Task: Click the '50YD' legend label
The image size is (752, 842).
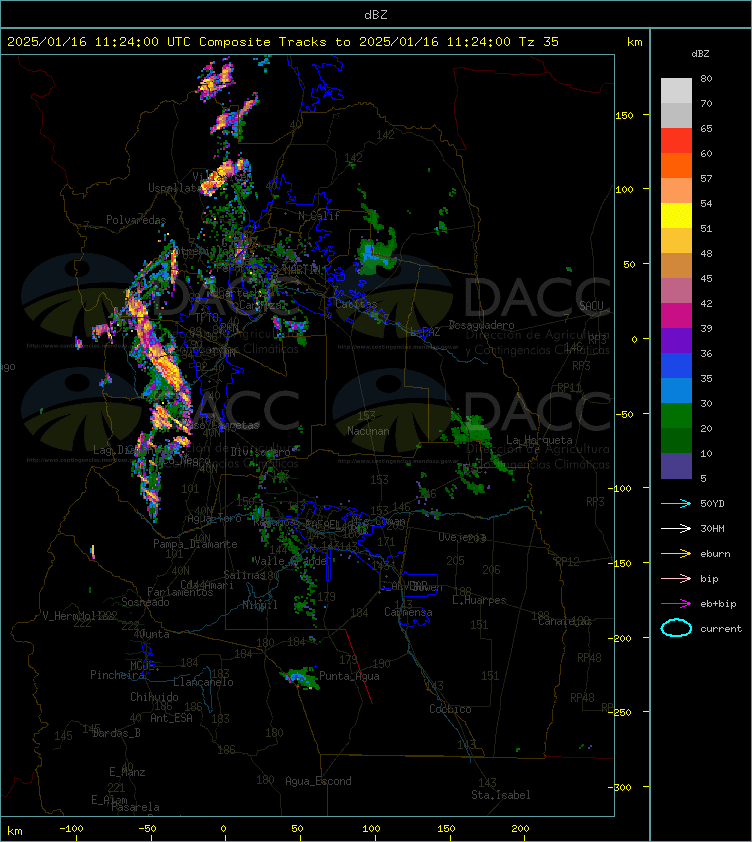Action: pos(712,504)
